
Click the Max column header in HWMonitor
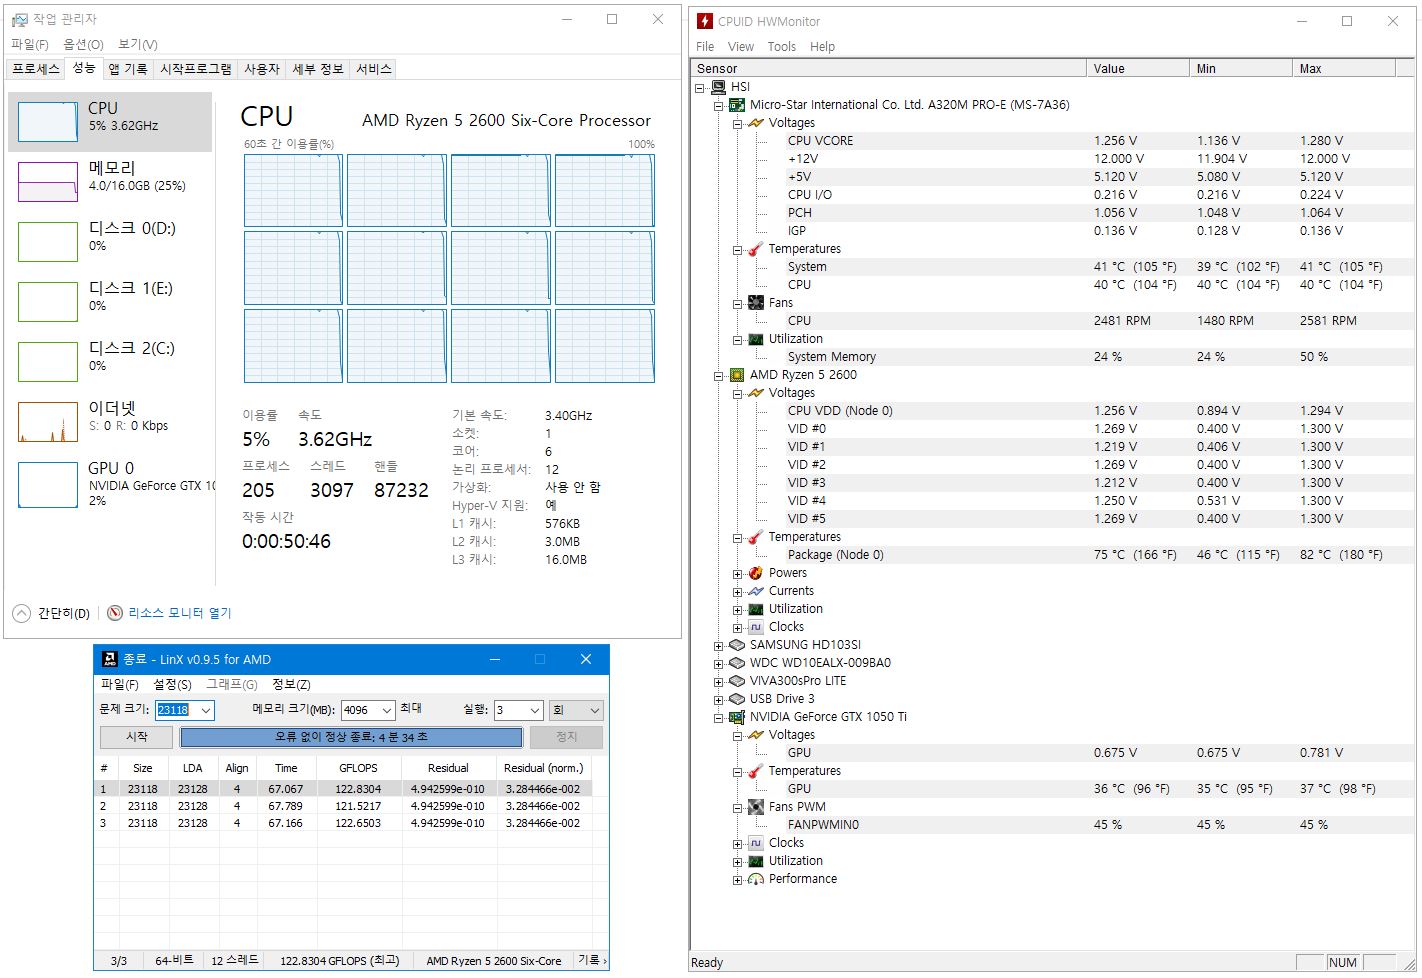pyautogui.click(x=1344, y=68)
